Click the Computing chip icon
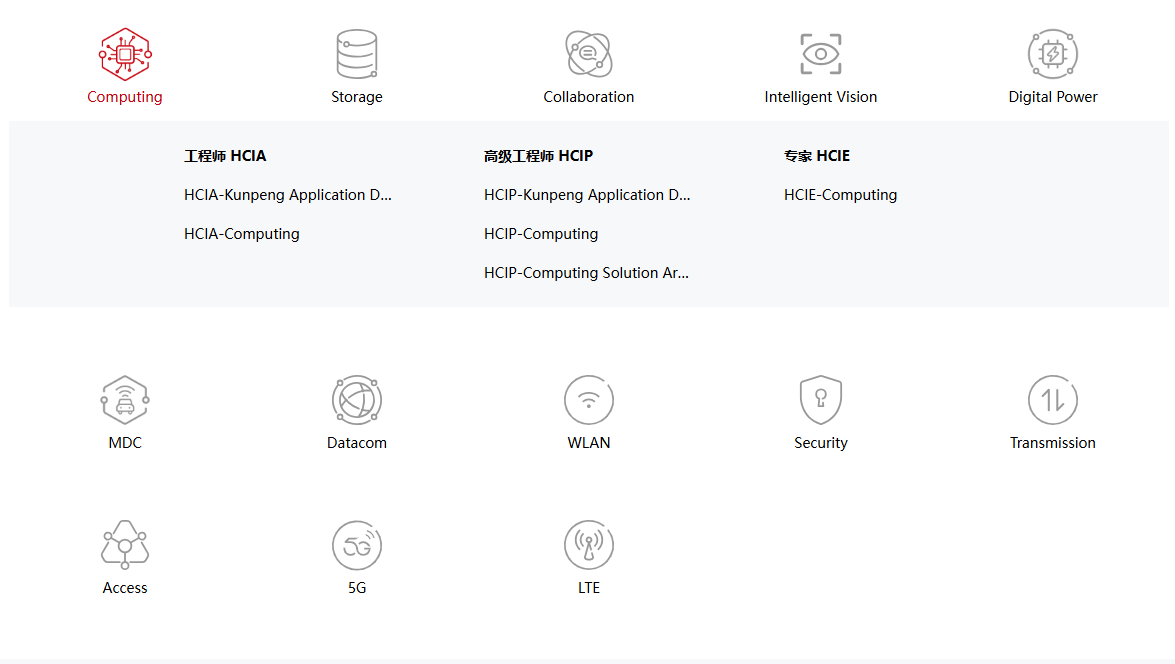The height and width of the screenshot is (664, 1175). pyautogui.click(x=125, y=54)
